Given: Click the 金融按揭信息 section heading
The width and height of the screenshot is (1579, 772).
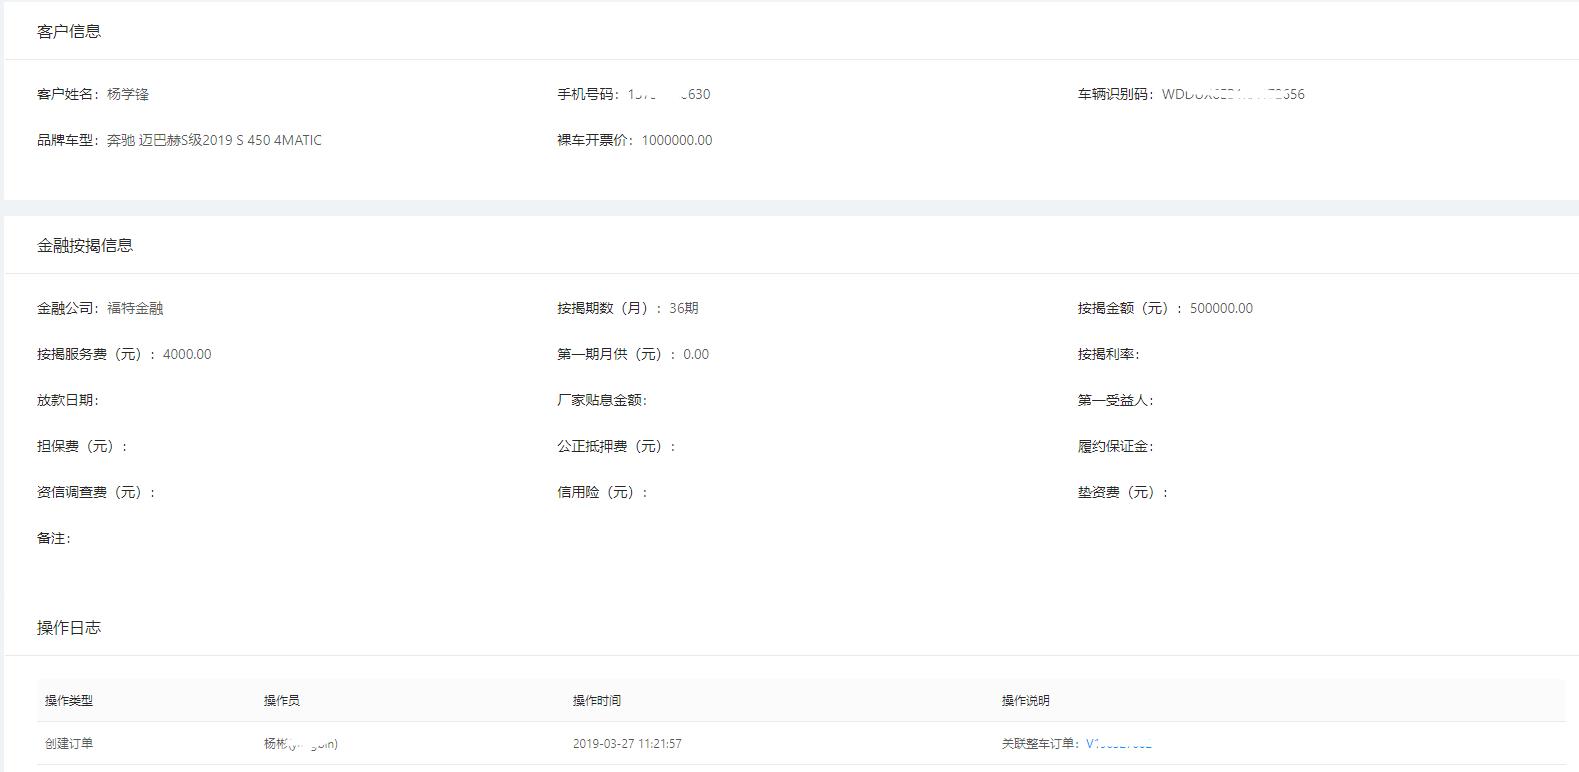Looking at the screenshot, I should tap(85, 245).
